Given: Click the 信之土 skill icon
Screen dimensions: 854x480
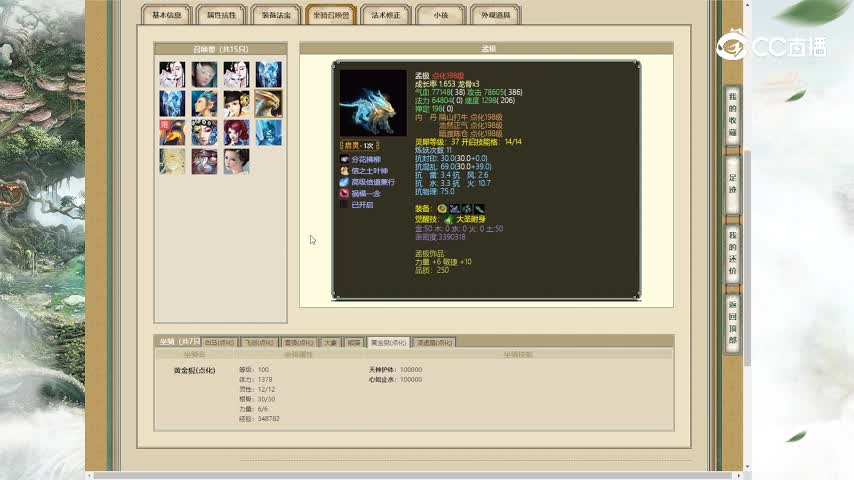Looking at the screenshot, I should 344,171.
